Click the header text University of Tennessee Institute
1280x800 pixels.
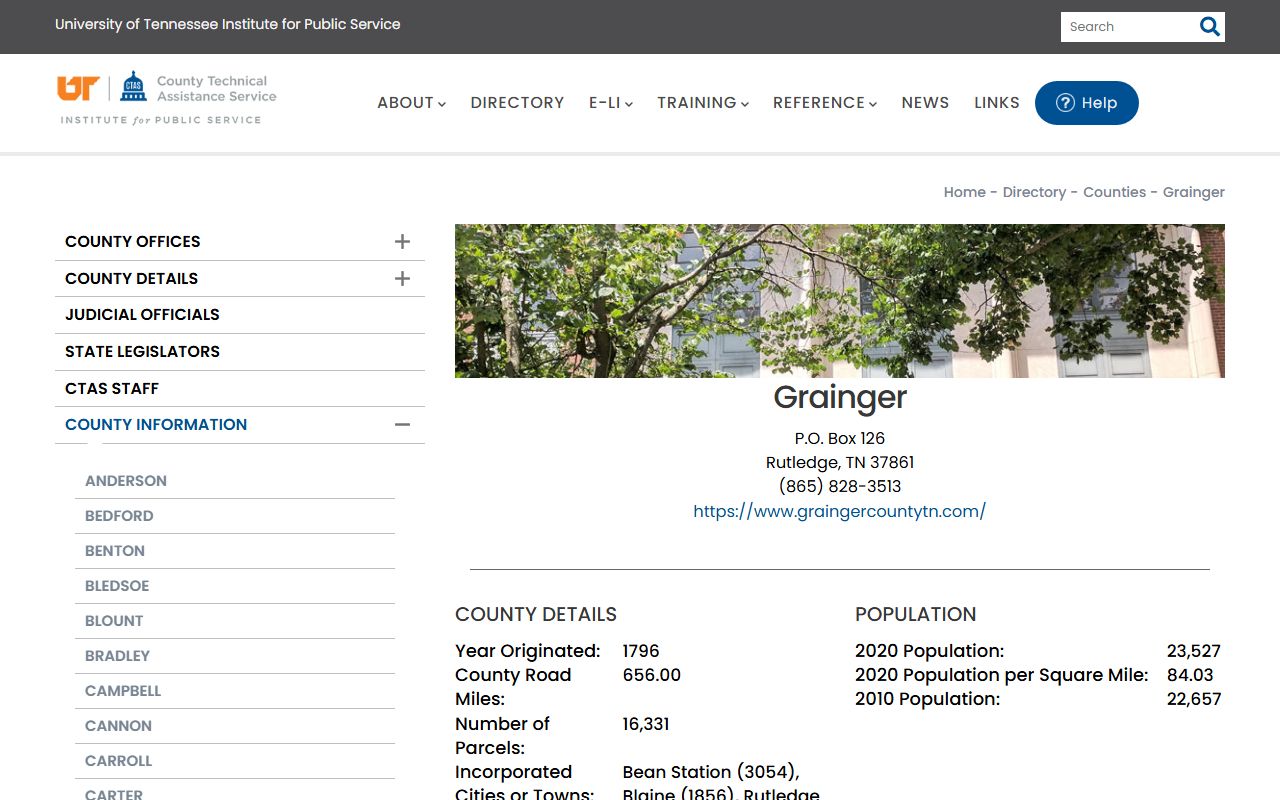point(228,24)
